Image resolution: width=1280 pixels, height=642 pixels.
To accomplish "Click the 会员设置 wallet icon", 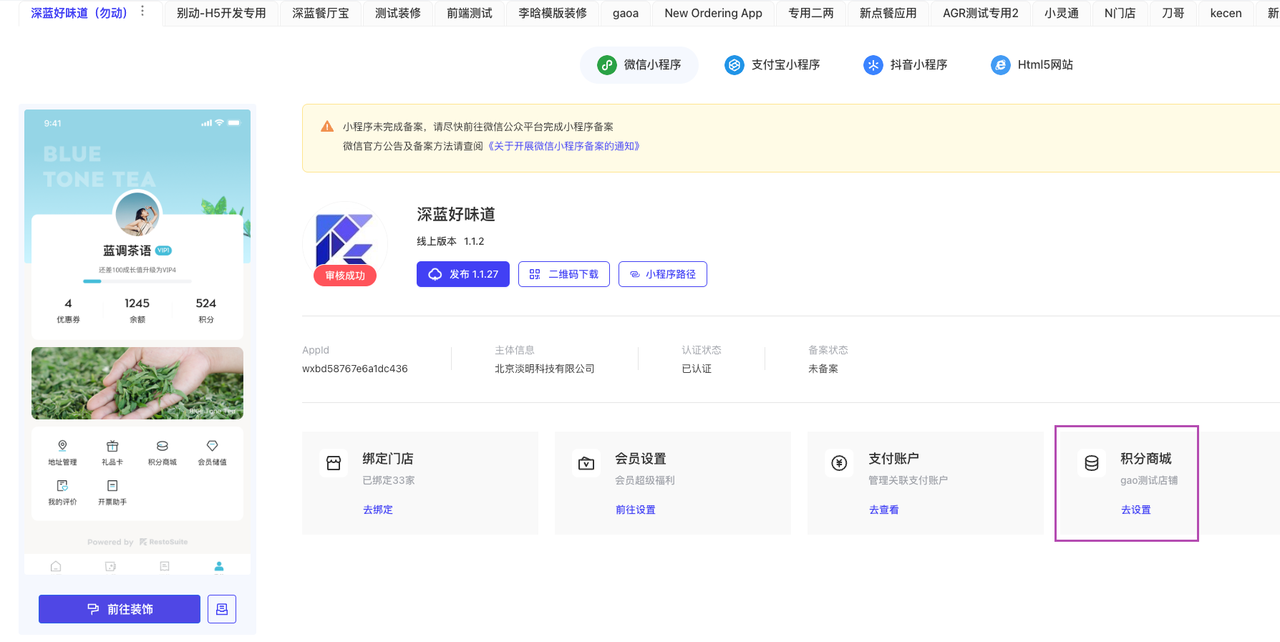I will click(586, 463).
